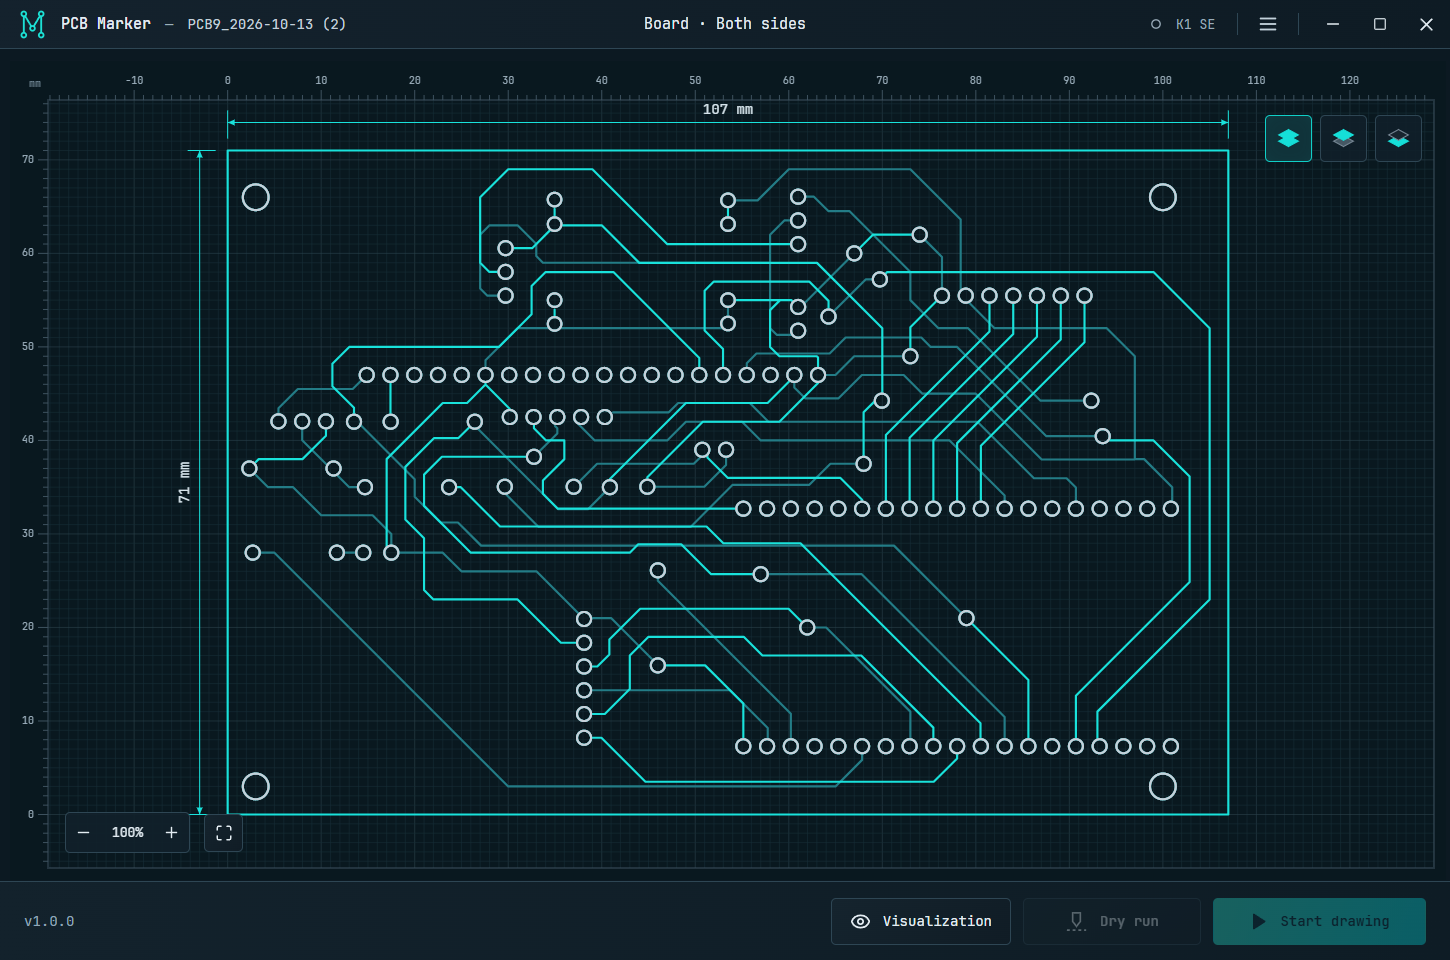1450x960 pixels.
Task: Open the Visualization view
Action: click(920, 921)
